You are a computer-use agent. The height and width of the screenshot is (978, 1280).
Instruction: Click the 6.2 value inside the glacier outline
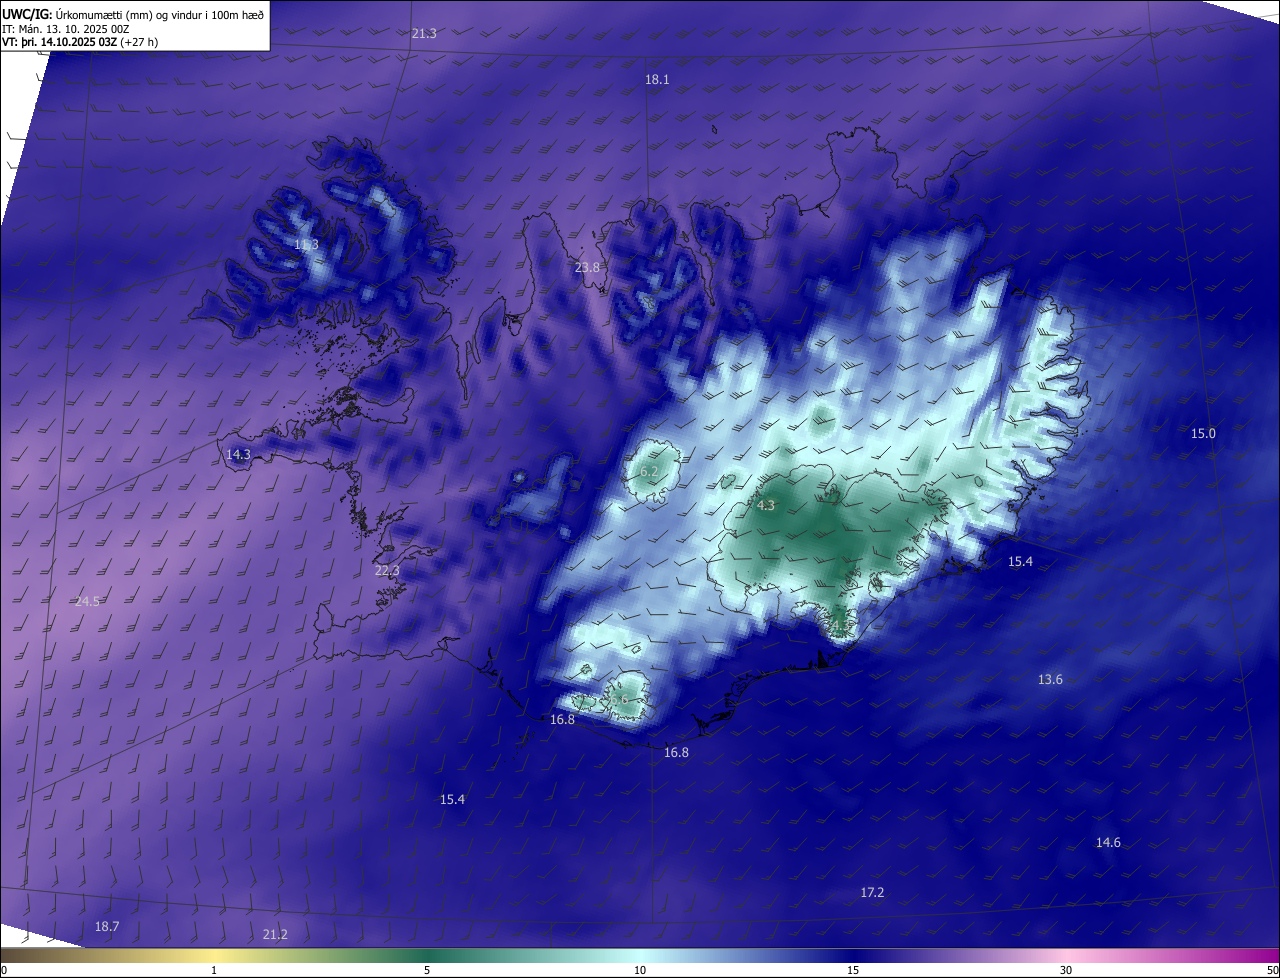tap(649, 471)
